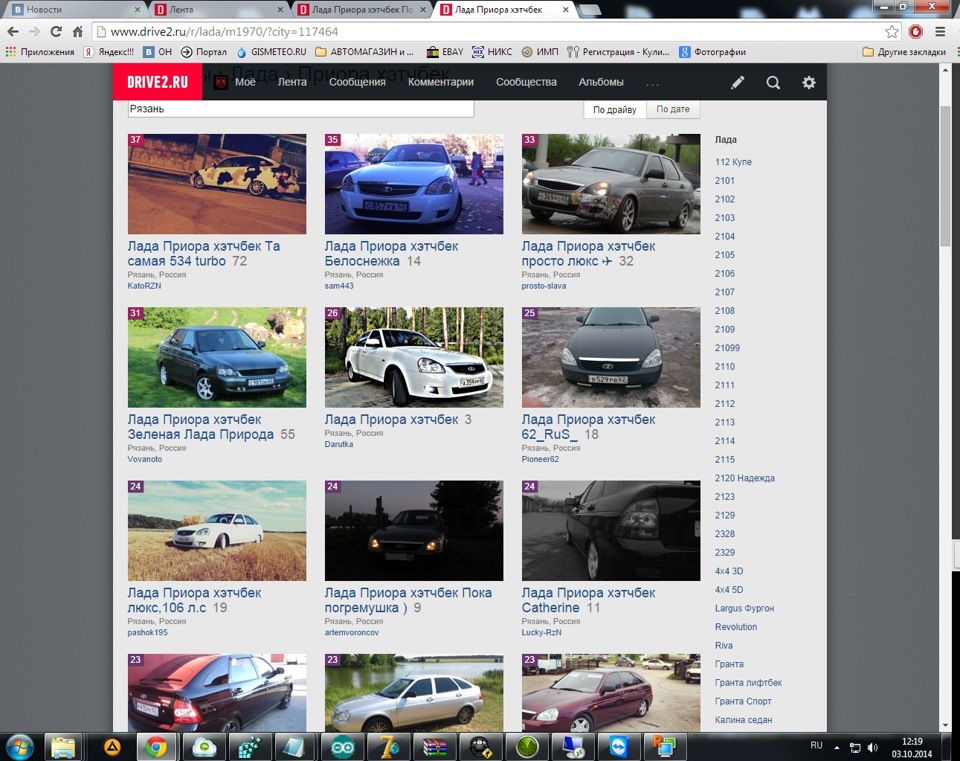
Task: Click the red Opera-style extension icon
Action: (916, 32)
